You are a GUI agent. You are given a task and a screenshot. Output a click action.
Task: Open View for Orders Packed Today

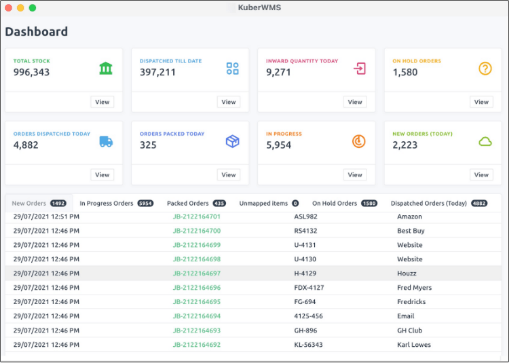click(x=229, y=175)
